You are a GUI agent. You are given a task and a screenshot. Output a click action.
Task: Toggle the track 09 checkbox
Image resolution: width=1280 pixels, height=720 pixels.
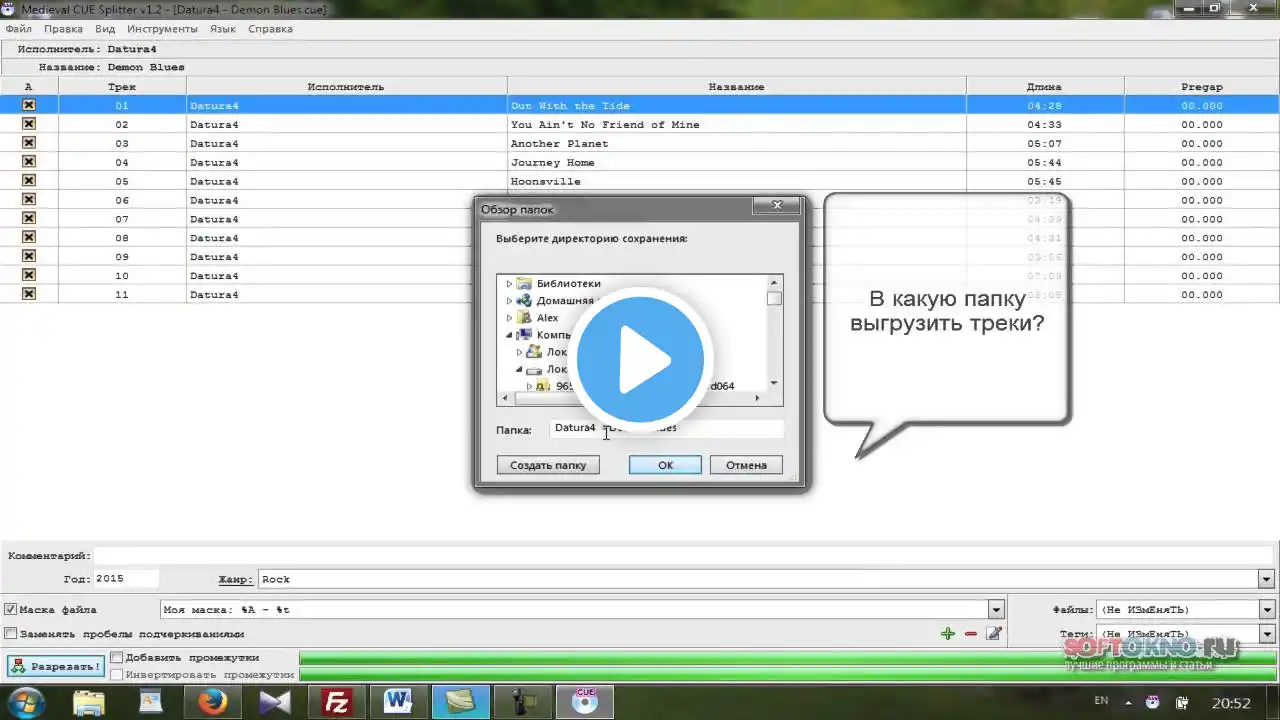(29, 256)
